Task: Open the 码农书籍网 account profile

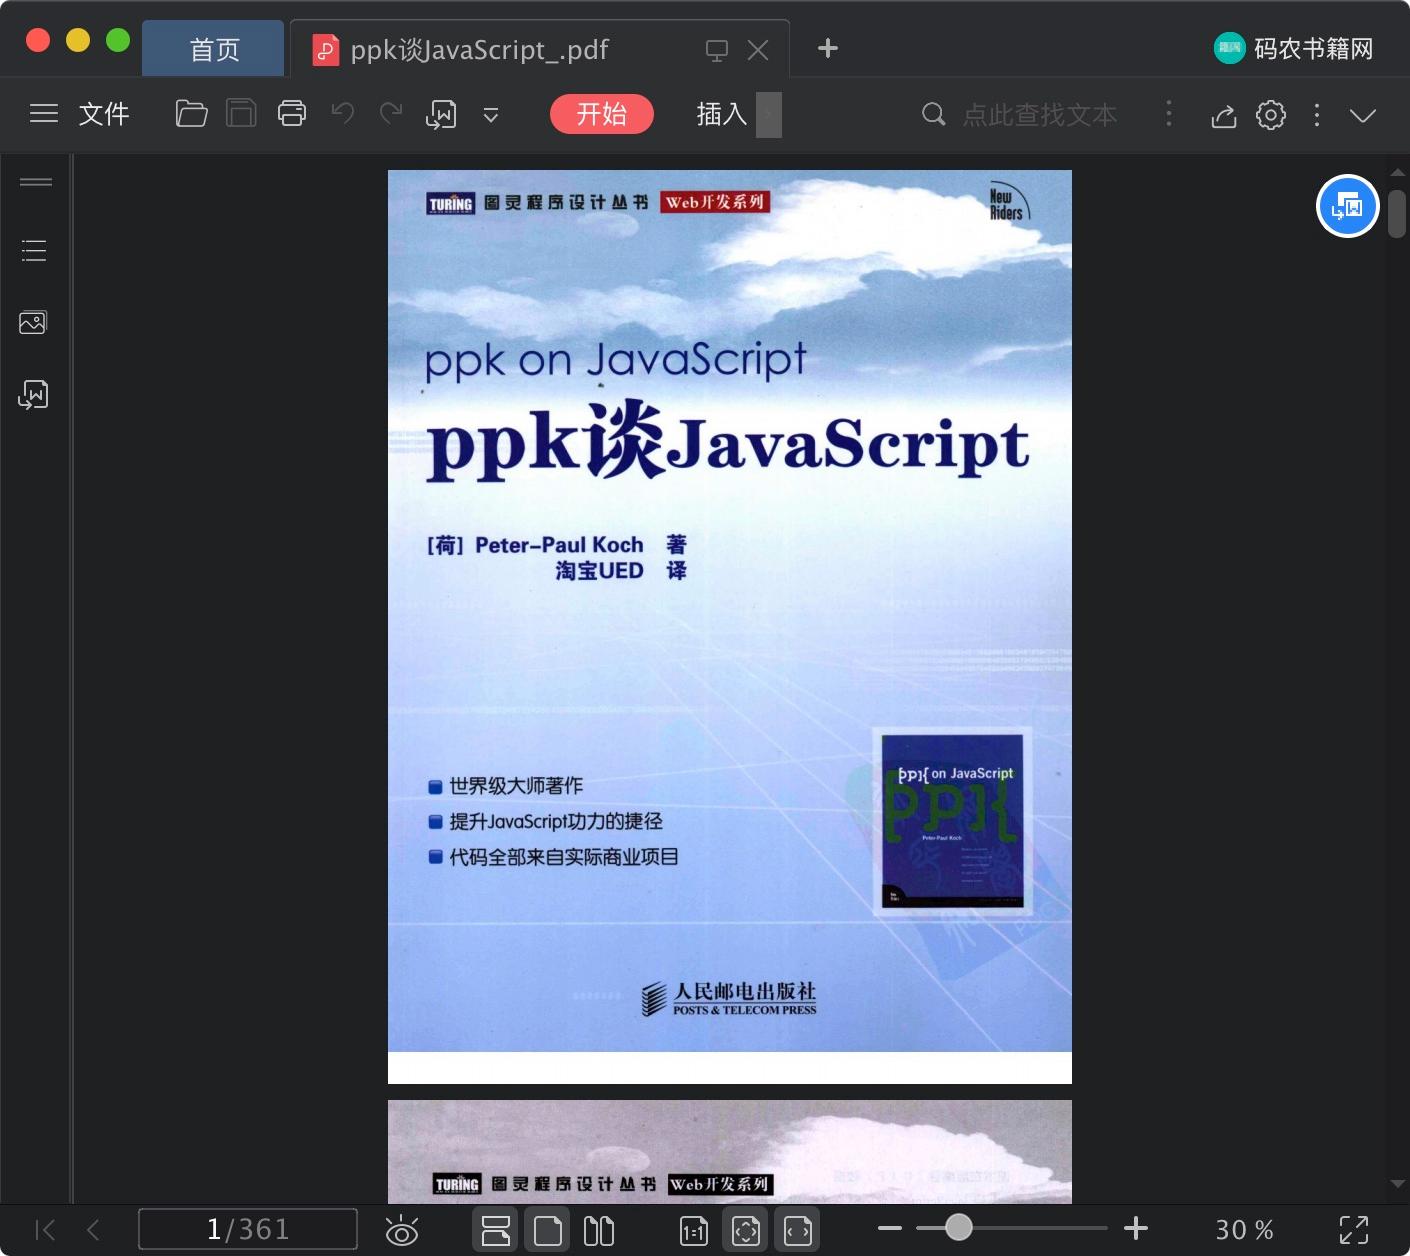Action: click(1294, 48)
